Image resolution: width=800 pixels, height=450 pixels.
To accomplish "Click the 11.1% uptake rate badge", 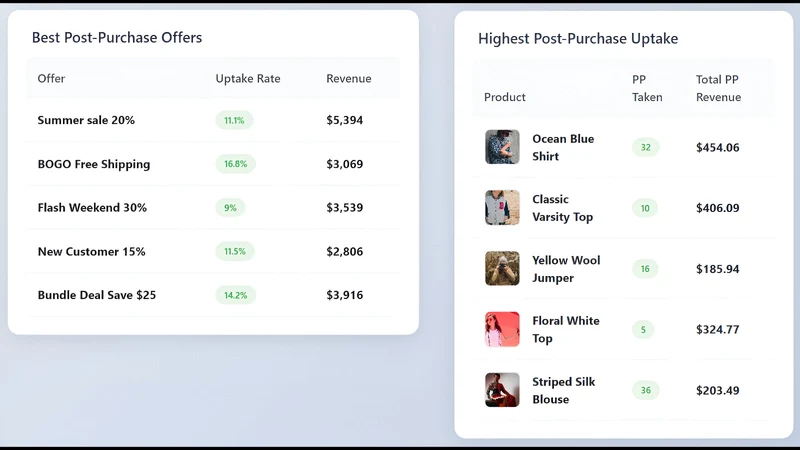I will [234, 120].
